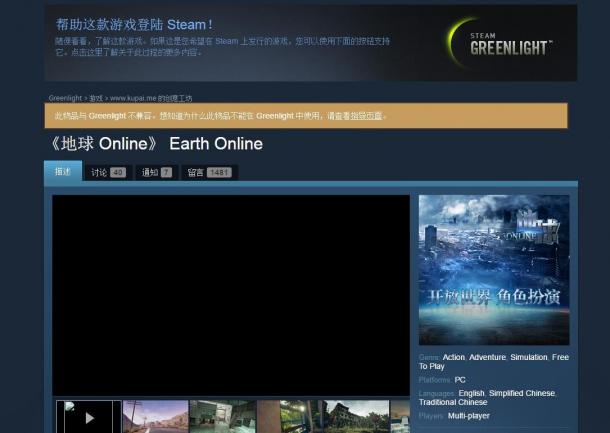Image resolution: width=610 pixels, height=433 pixels.
Task: Click the 1481 comments count badge
Action: 219,172
